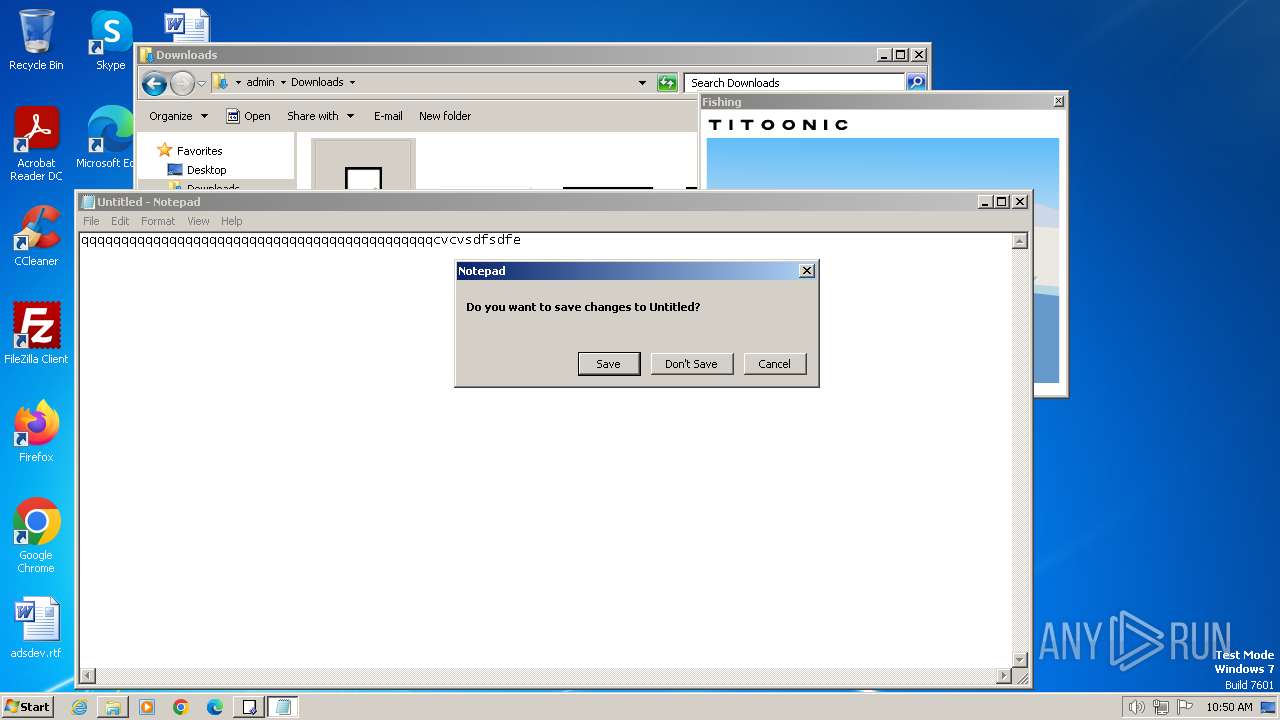
Task: Expand the Downloads breadcrumb arrow
Action: tap(352, 83)
